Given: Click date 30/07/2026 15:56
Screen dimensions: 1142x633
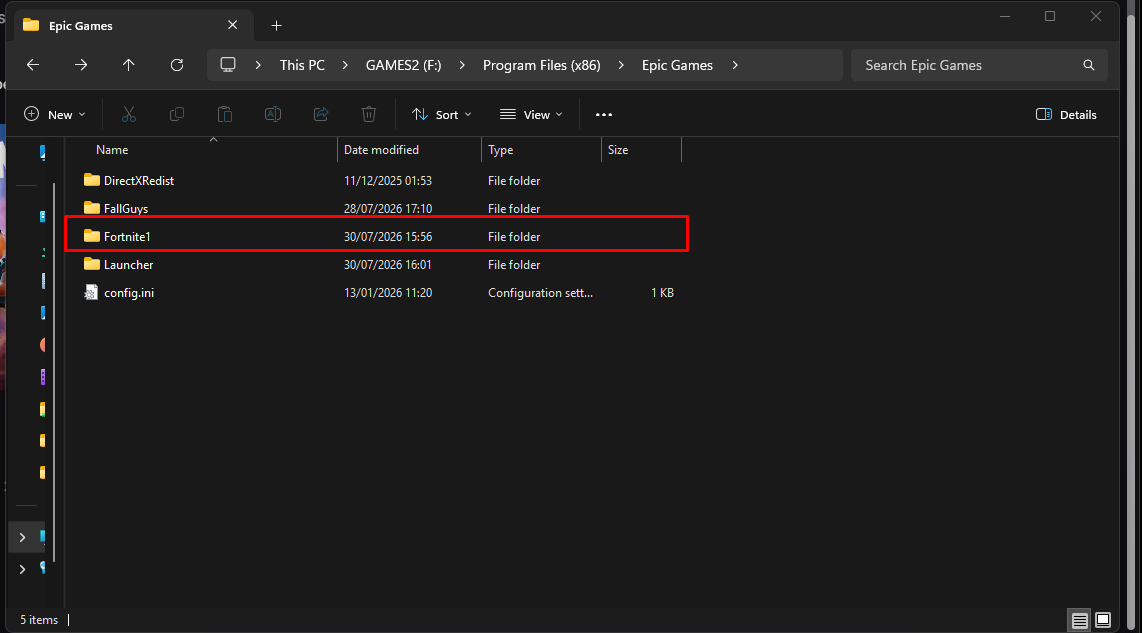Looking at the screenshot, I should [x=387, y=236].
